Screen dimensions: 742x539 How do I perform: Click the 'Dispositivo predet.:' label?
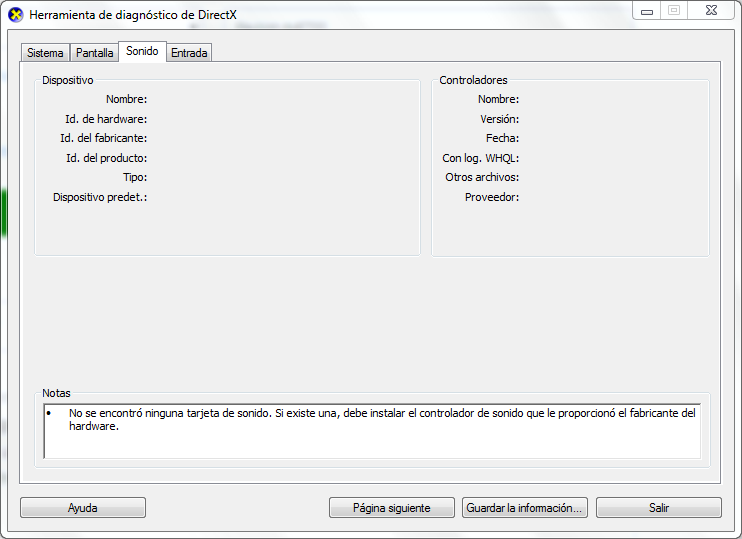pos(100,197)
